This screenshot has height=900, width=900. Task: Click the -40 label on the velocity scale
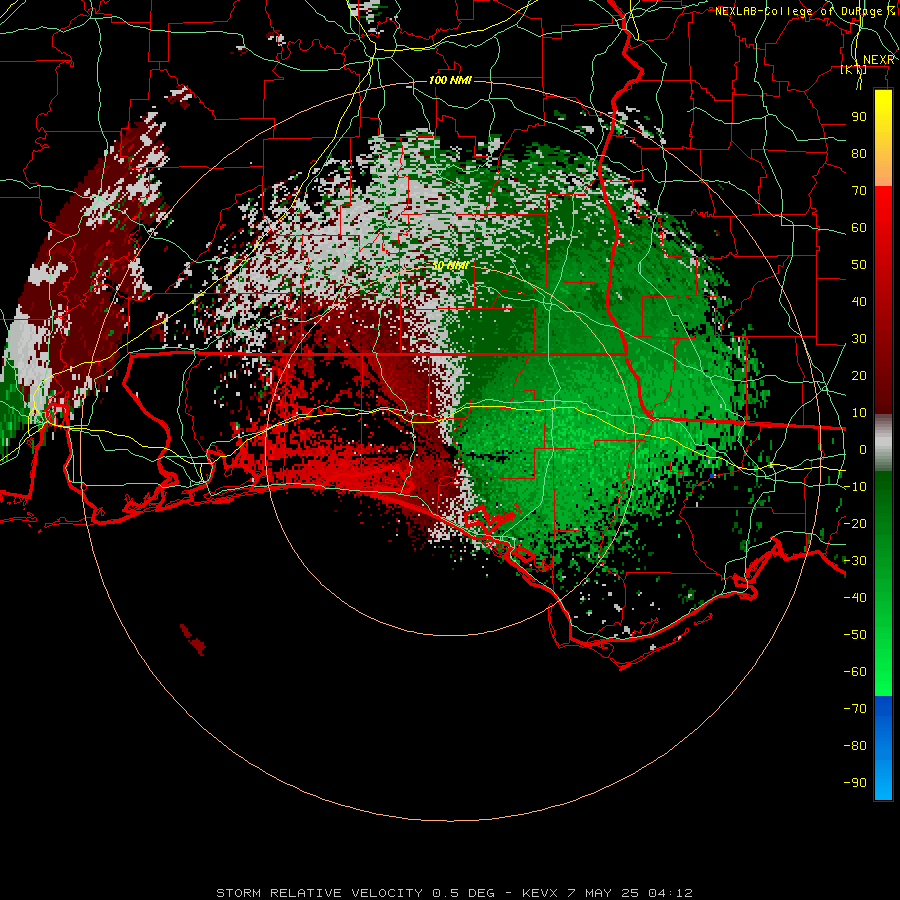tap(855, 598)
